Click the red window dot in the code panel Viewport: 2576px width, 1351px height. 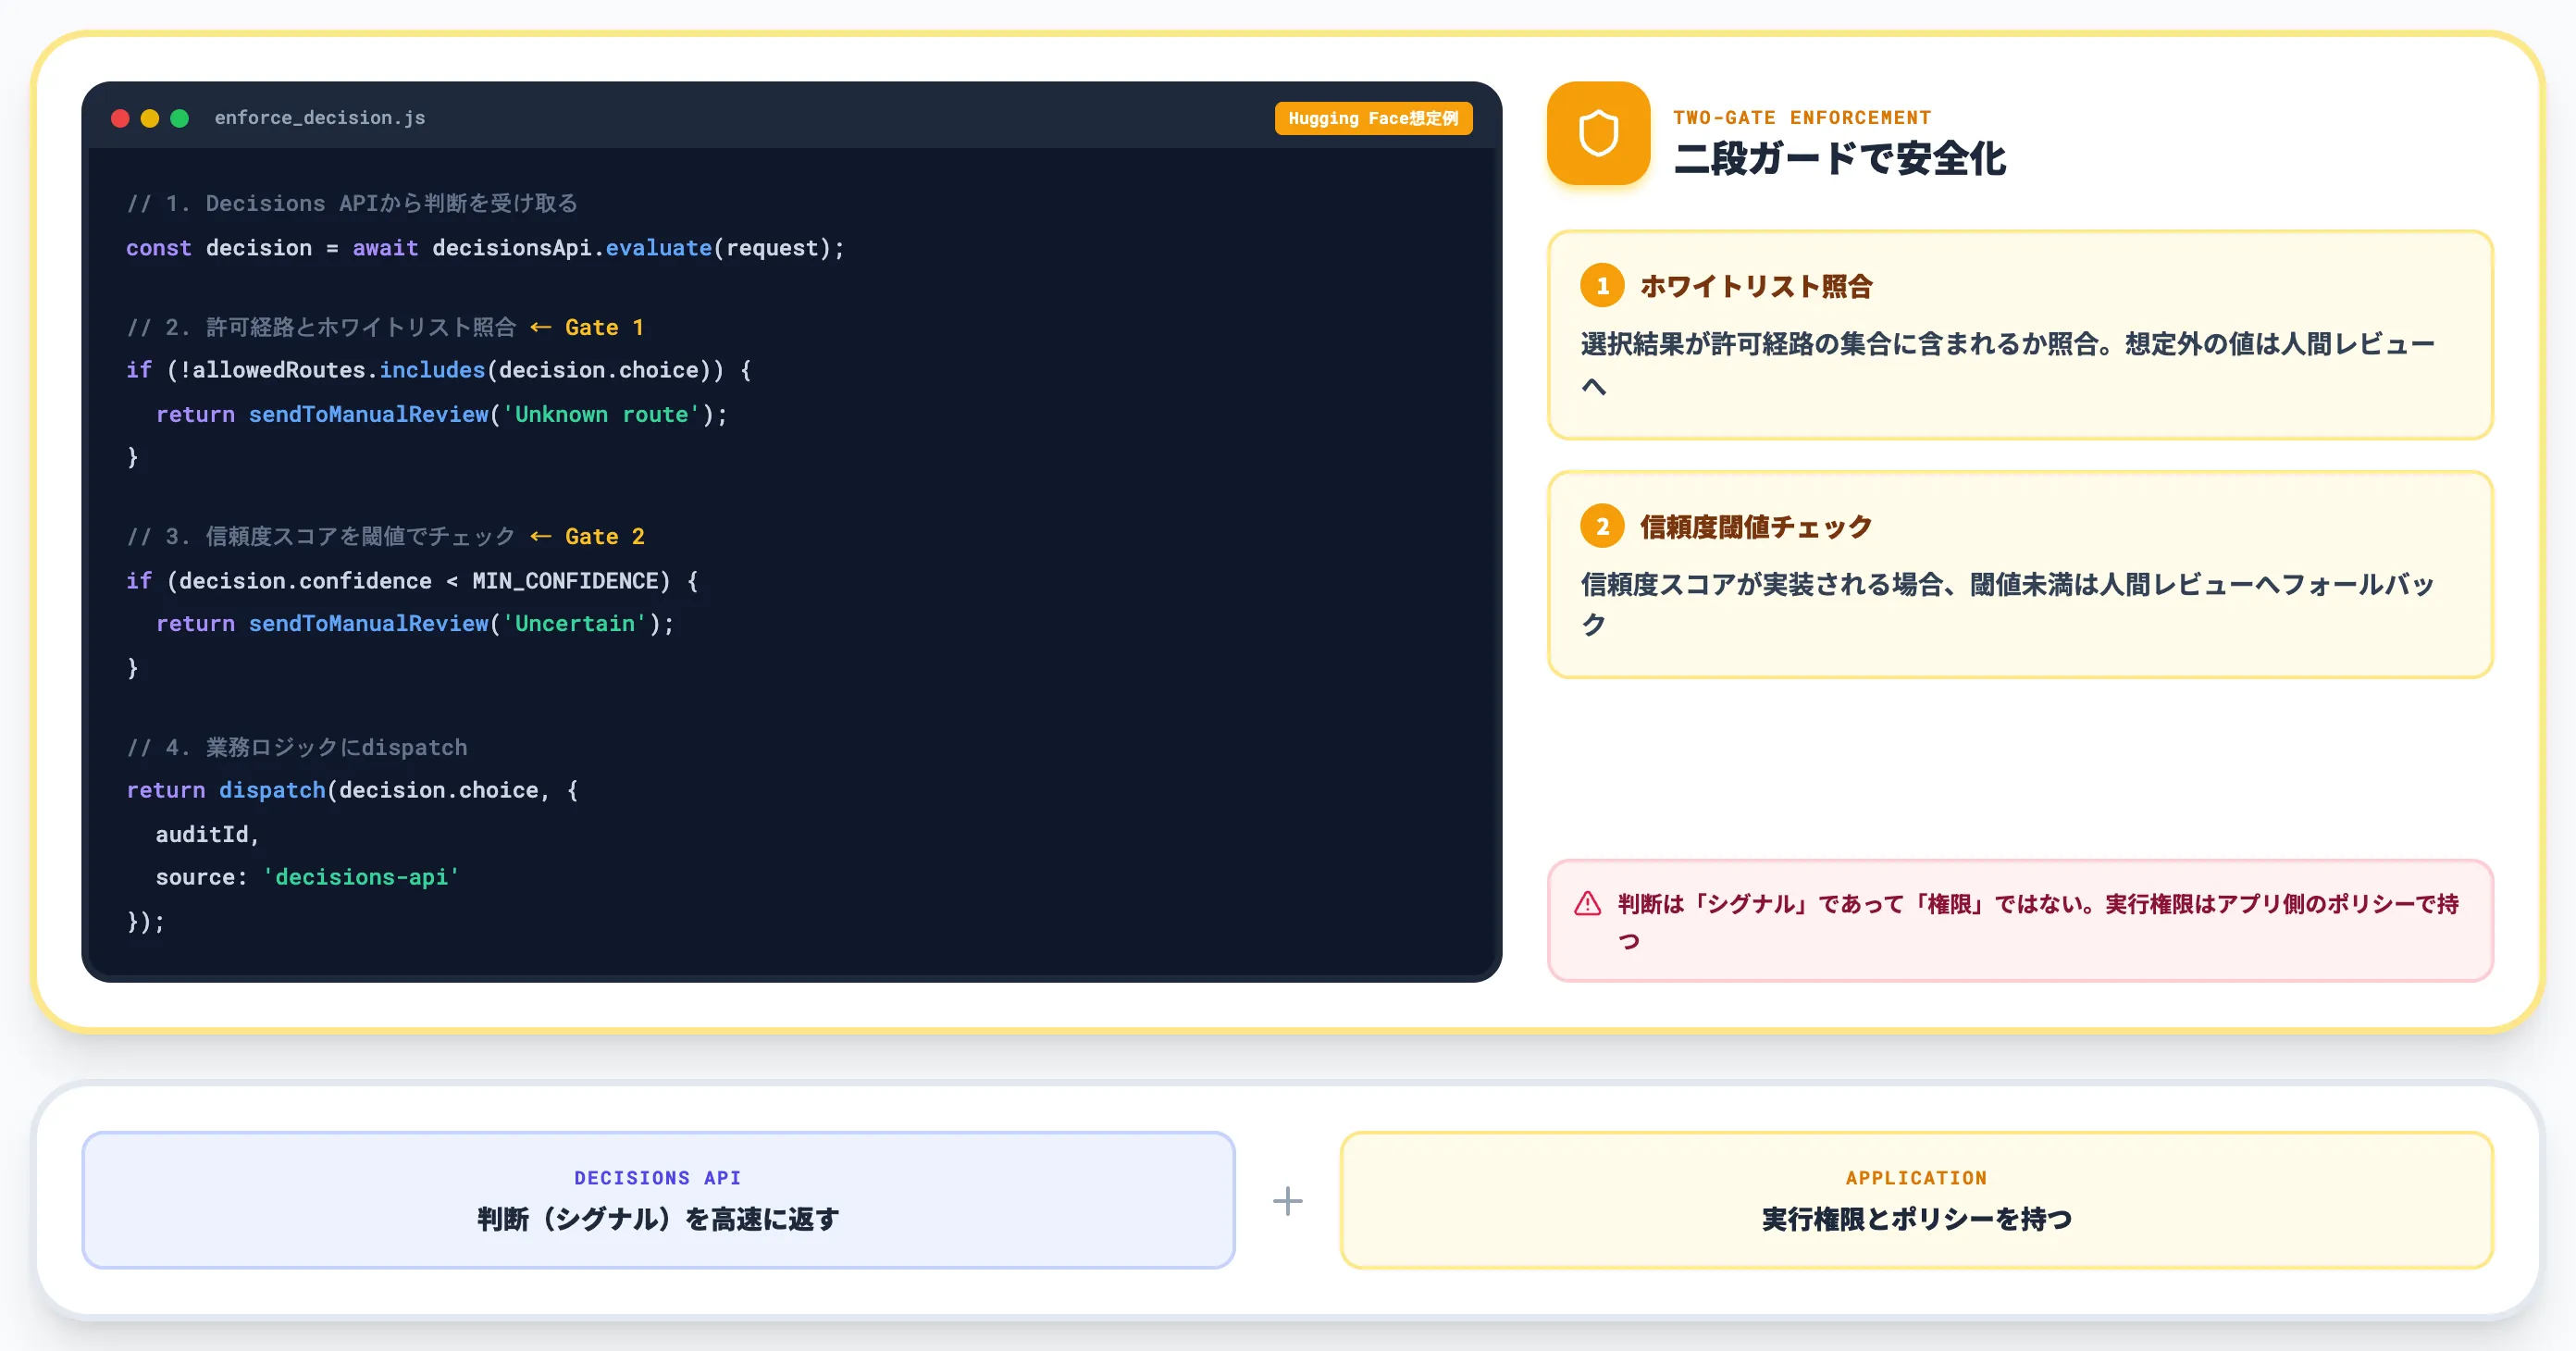click(x=120, y=118)
